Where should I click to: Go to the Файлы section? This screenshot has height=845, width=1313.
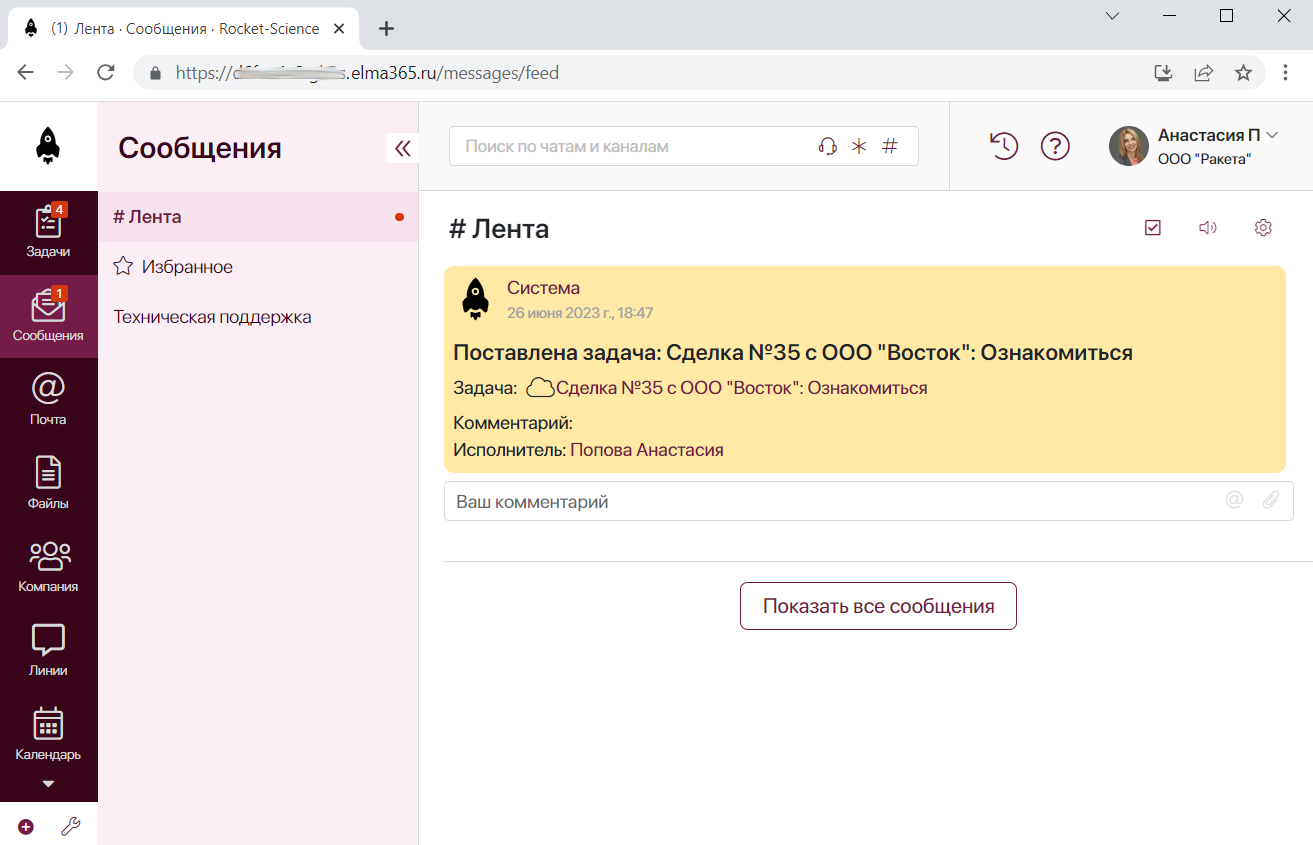click(x=48, y=483)
